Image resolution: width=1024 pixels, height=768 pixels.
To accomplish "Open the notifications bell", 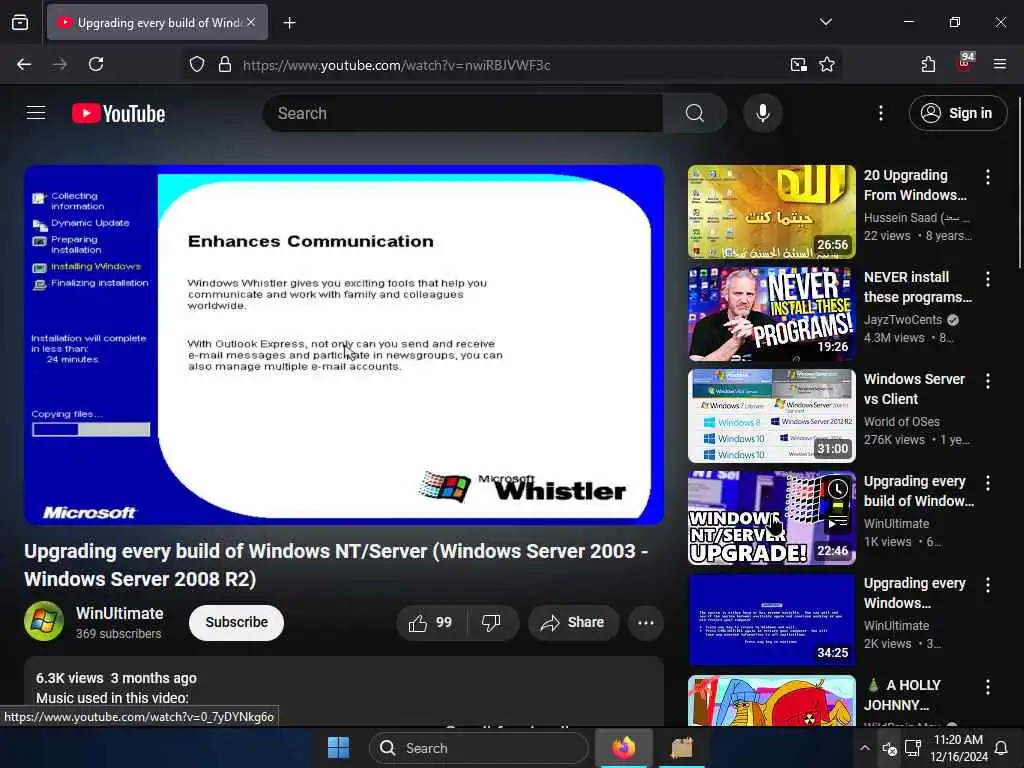I will pyautogui.click(x=1000, y=748).
